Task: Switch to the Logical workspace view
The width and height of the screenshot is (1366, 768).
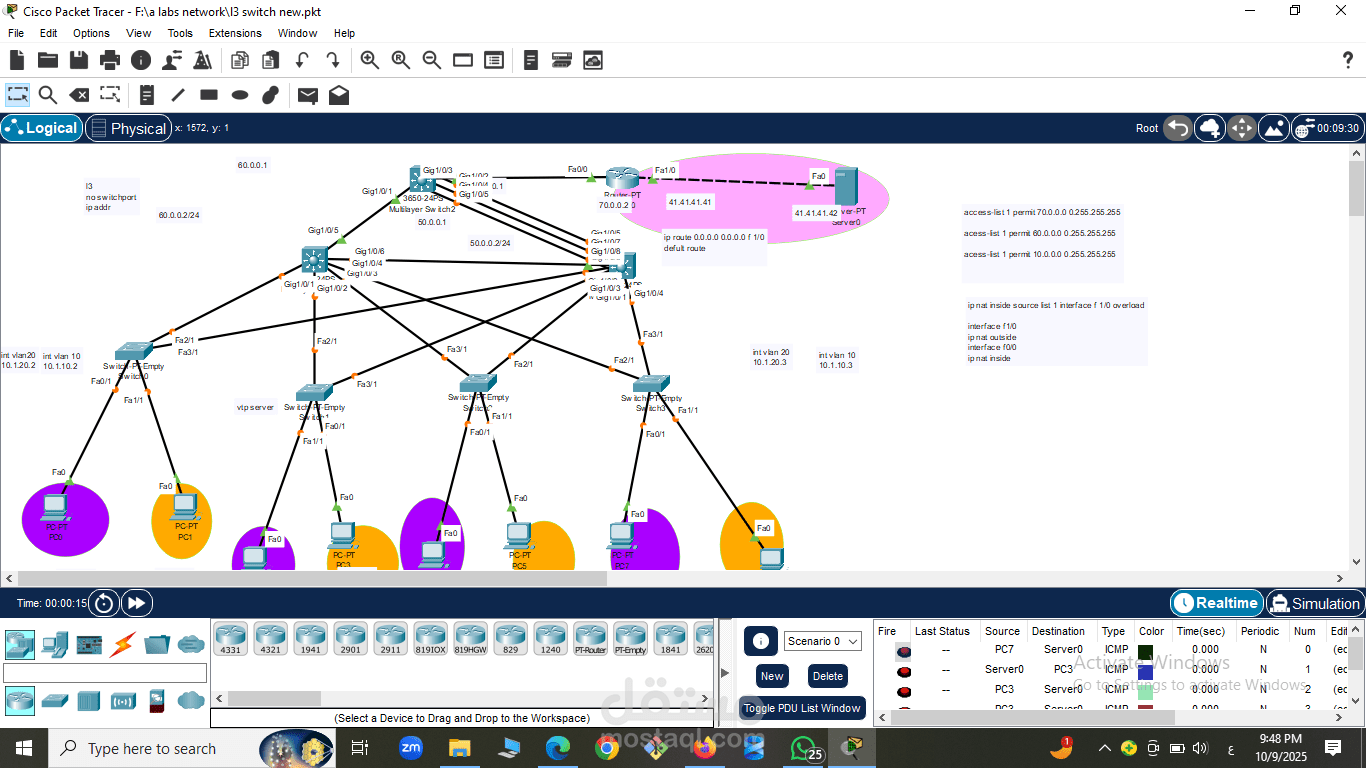Action: point(41,128)
